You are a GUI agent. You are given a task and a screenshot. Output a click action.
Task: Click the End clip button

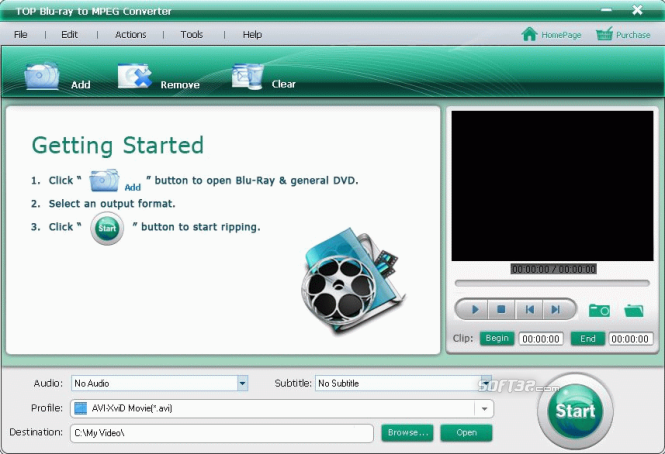[587, 339]
